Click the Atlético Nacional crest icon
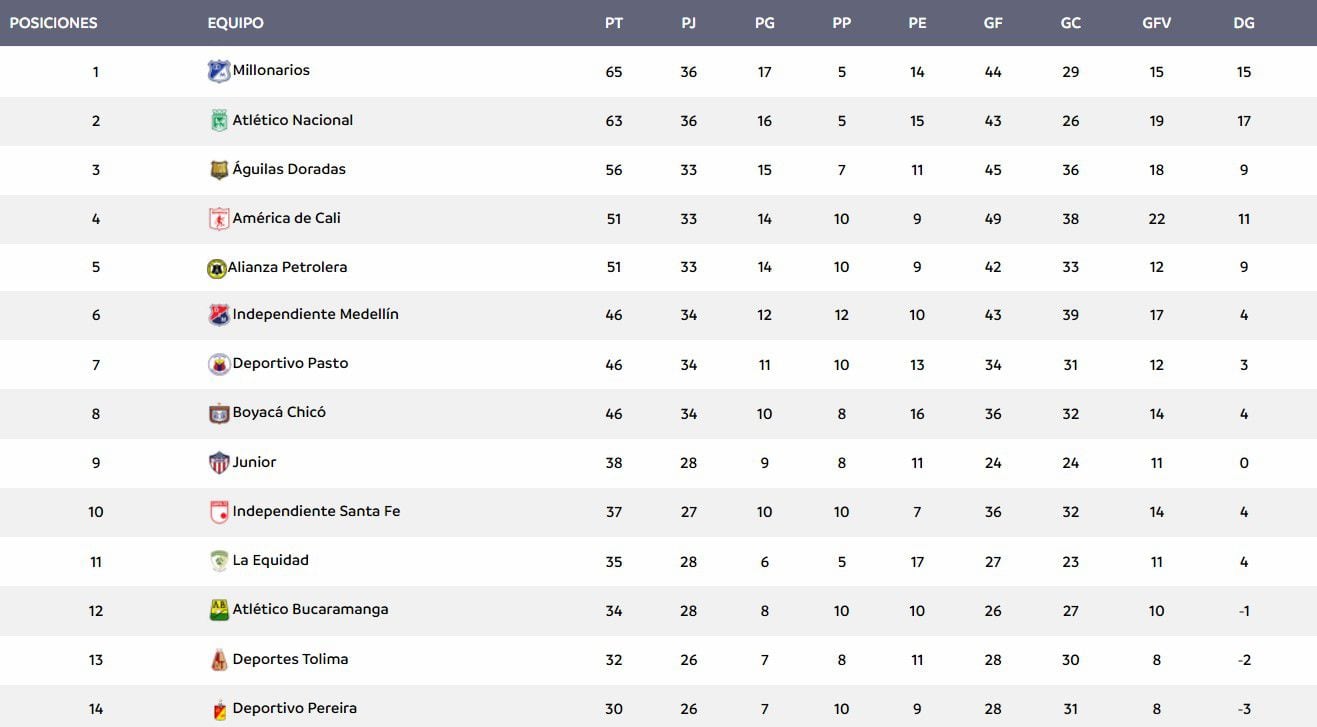This screenshot has width=1317, height=727. coord(218,121)
